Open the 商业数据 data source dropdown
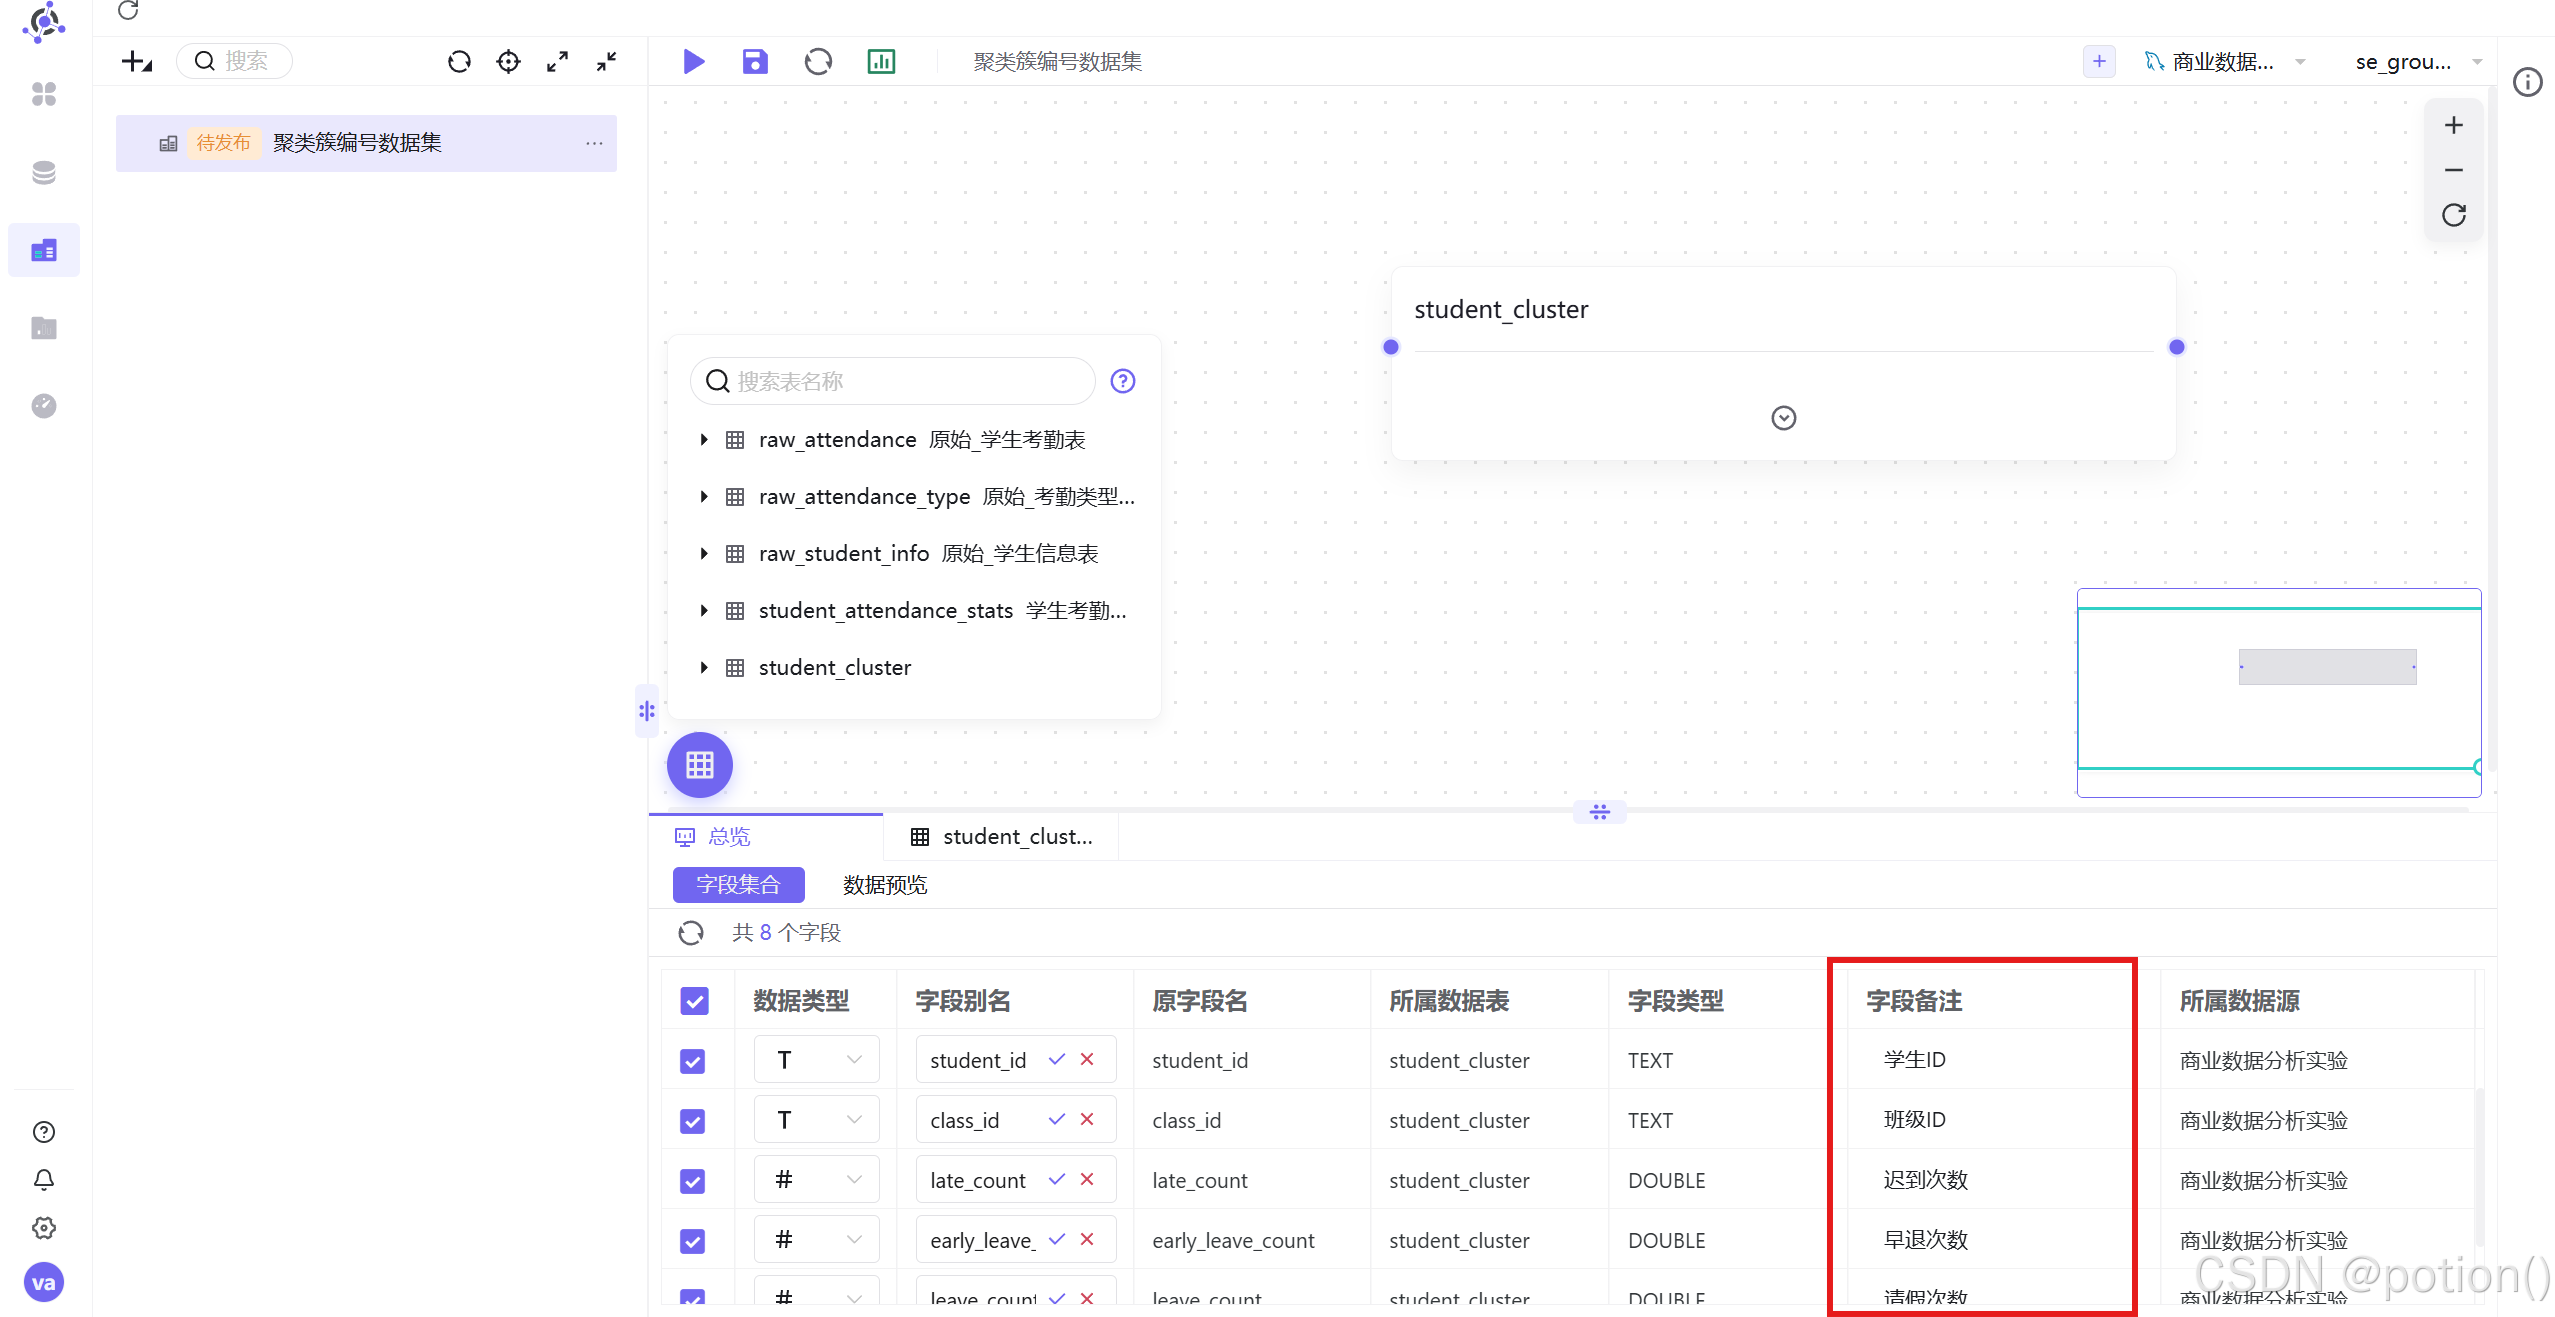Viewport: 2555px width, 1317px height. point(2225,62)
